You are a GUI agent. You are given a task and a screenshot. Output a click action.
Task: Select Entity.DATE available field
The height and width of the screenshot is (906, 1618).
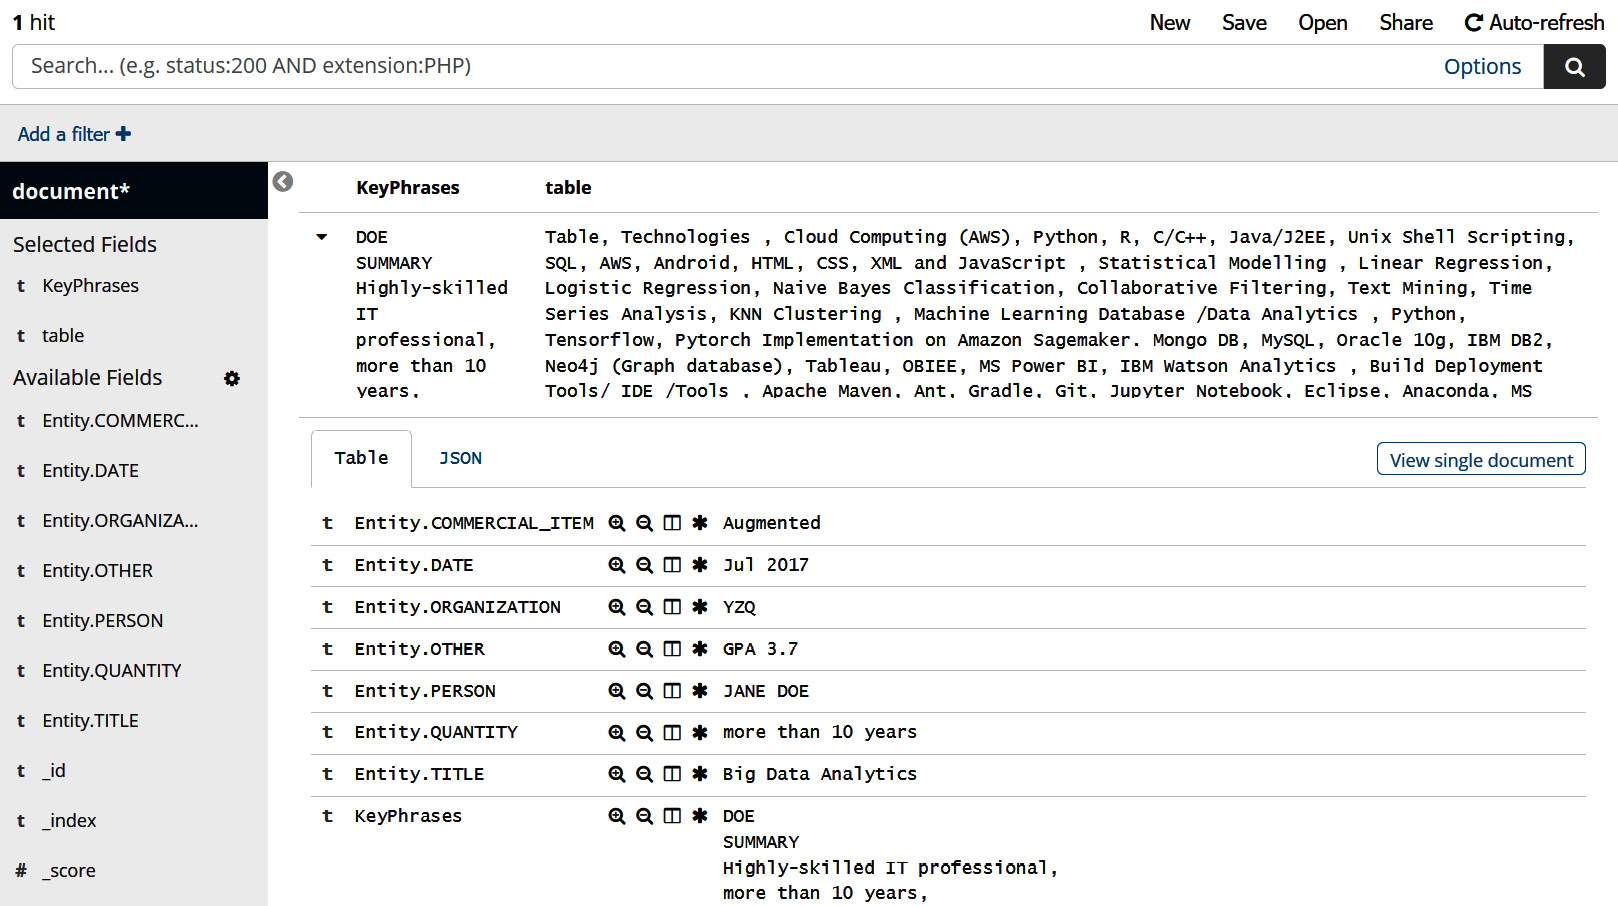pyautogui.click(x=91, y=471)
